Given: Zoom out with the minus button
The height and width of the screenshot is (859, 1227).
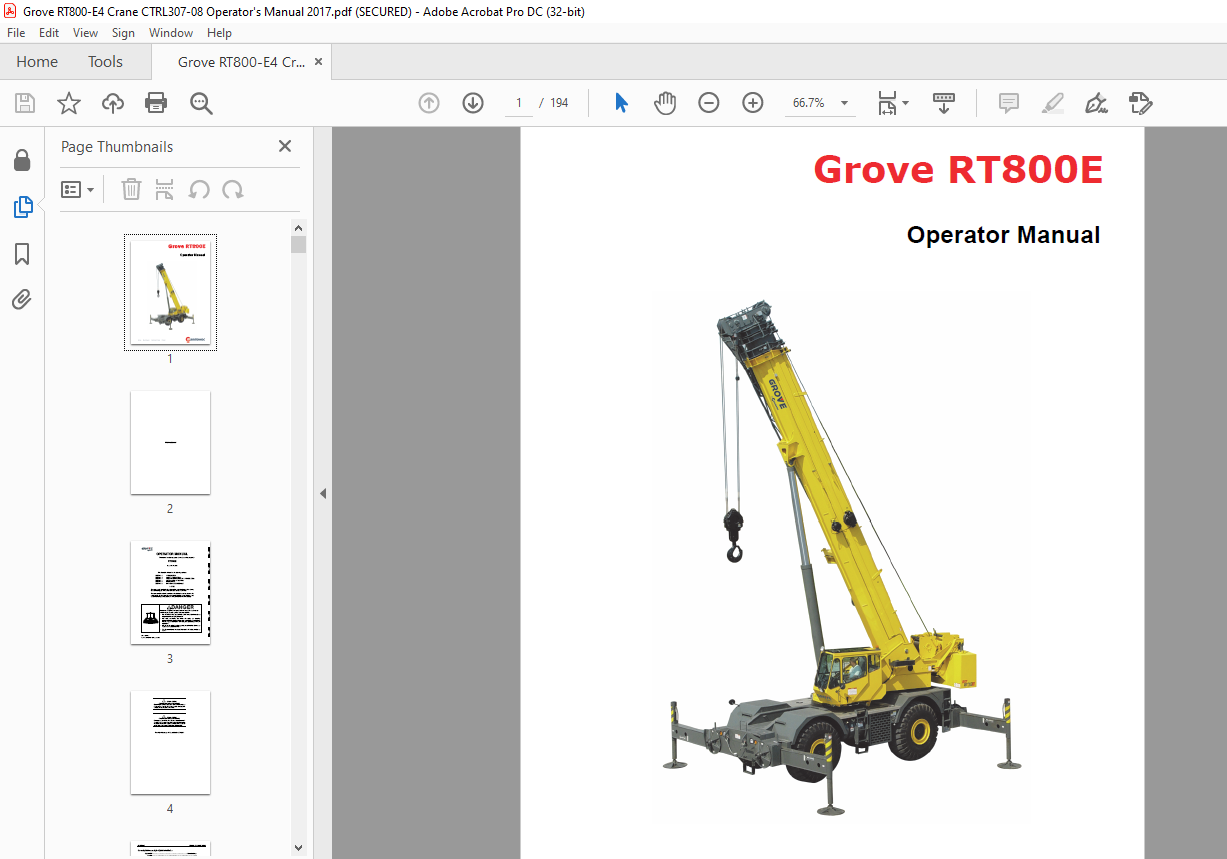Looking at the screenshot, I should (709, 103).
